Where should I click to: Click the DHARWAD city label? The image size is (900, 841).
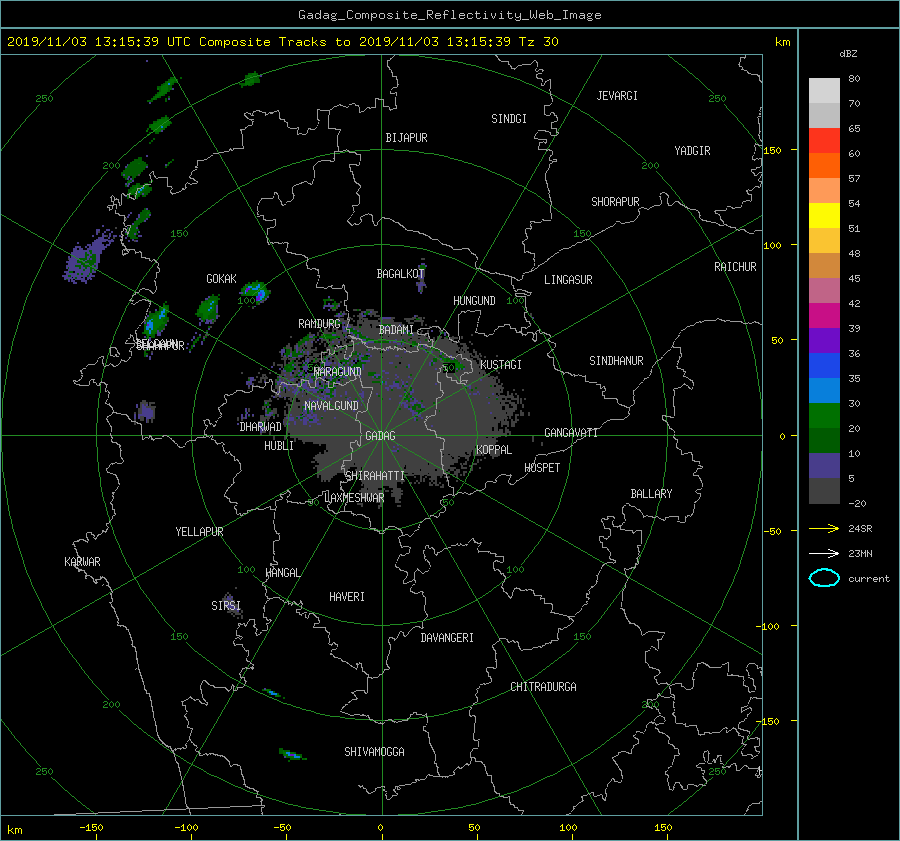[260, 427]
